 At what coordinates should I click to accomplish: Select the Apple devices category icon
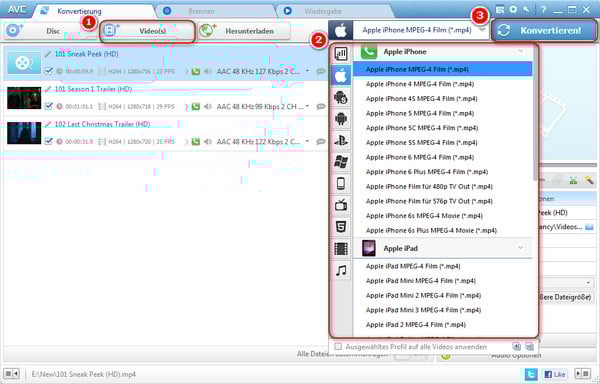click(x=341, y=75)
